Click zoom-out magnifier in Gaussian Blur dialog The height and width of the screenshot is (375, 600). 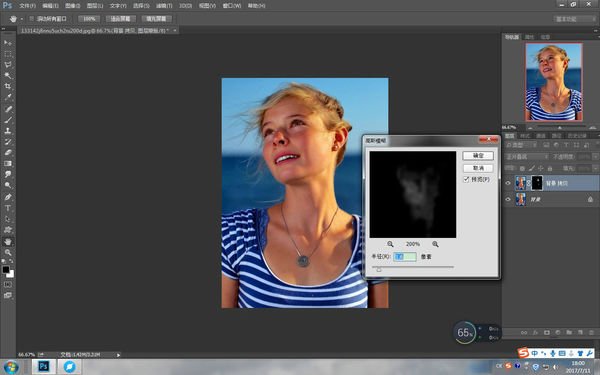pyautogui.click(x=390, y=244)
